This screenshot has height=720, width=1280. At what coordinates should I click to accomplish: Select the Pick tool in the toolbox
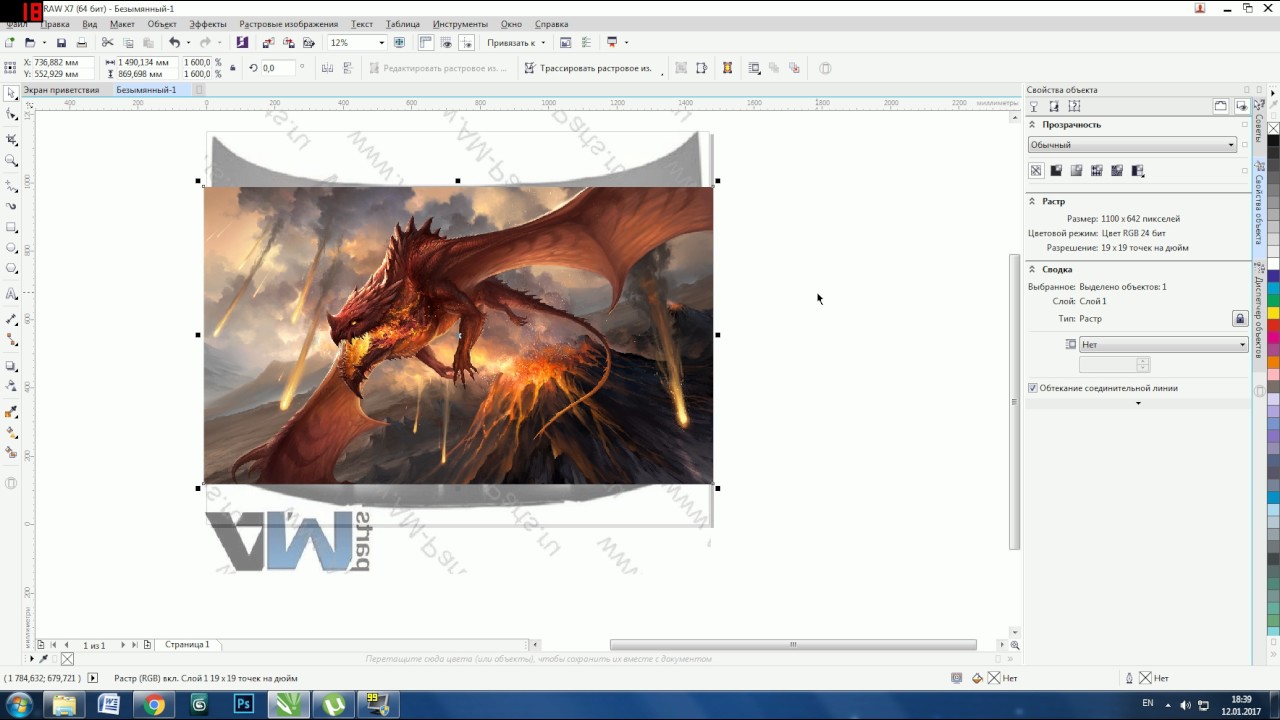coord(12,93)
